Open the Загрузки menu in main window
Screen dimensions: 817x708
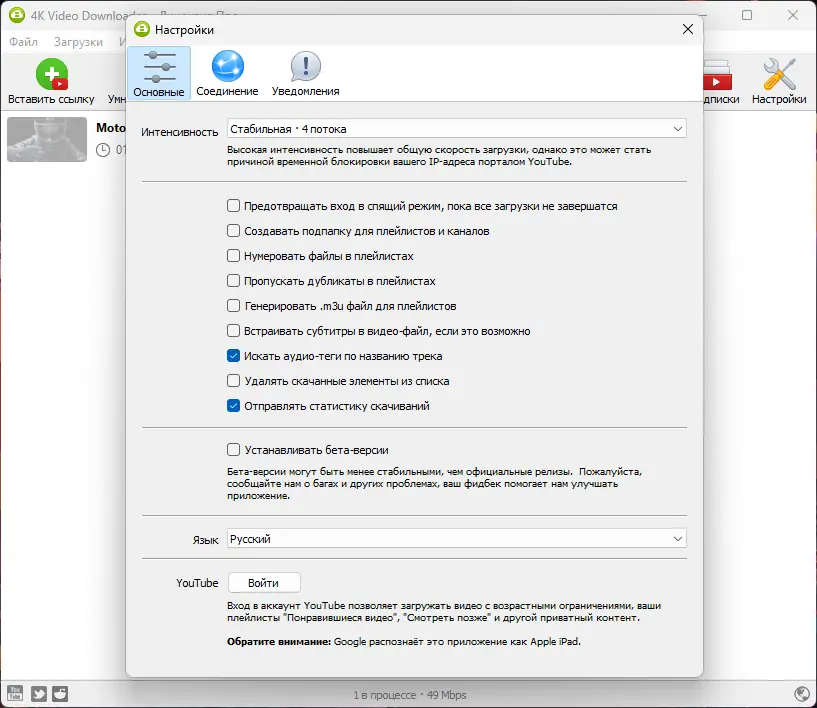78,42
